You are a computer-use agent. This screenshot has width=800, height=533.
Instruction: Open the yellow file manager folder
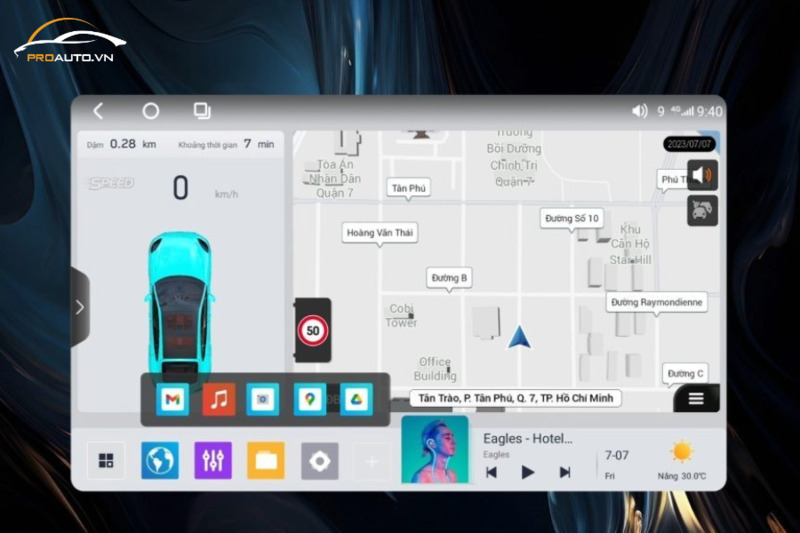click(x=266, y=461)
